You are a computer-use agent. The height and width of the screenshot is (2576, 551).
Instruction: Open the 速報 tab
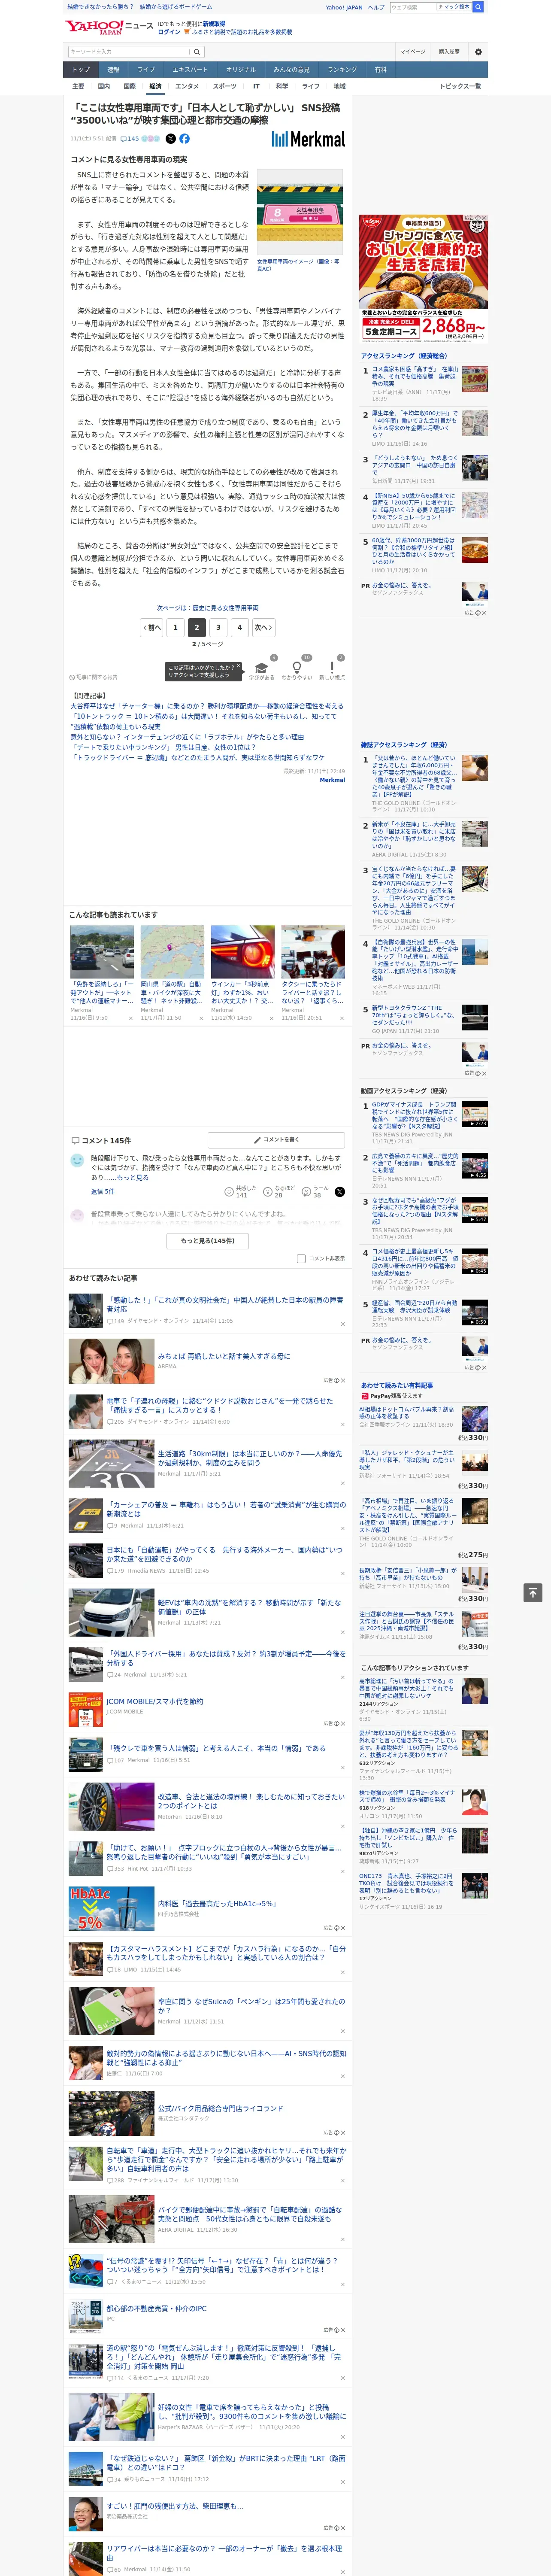tap(113, 70)
